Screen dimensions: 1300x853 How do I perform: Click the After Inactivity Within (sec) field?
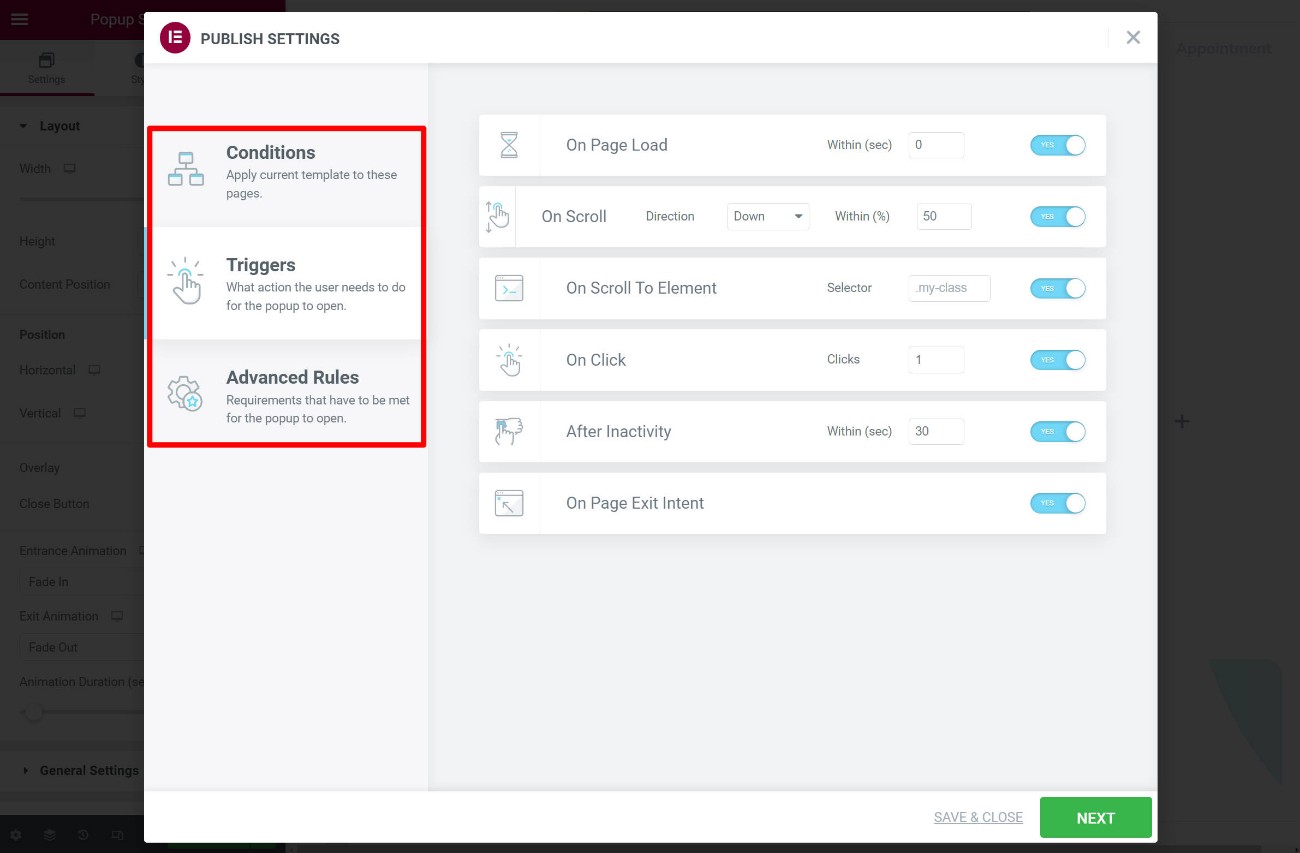point(936,432)
